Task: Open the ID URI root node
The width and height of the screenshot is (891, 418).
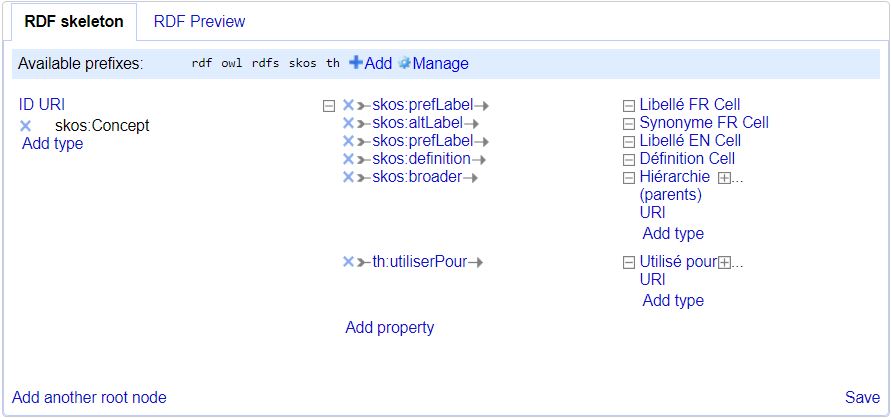Action: coord(42,104)
